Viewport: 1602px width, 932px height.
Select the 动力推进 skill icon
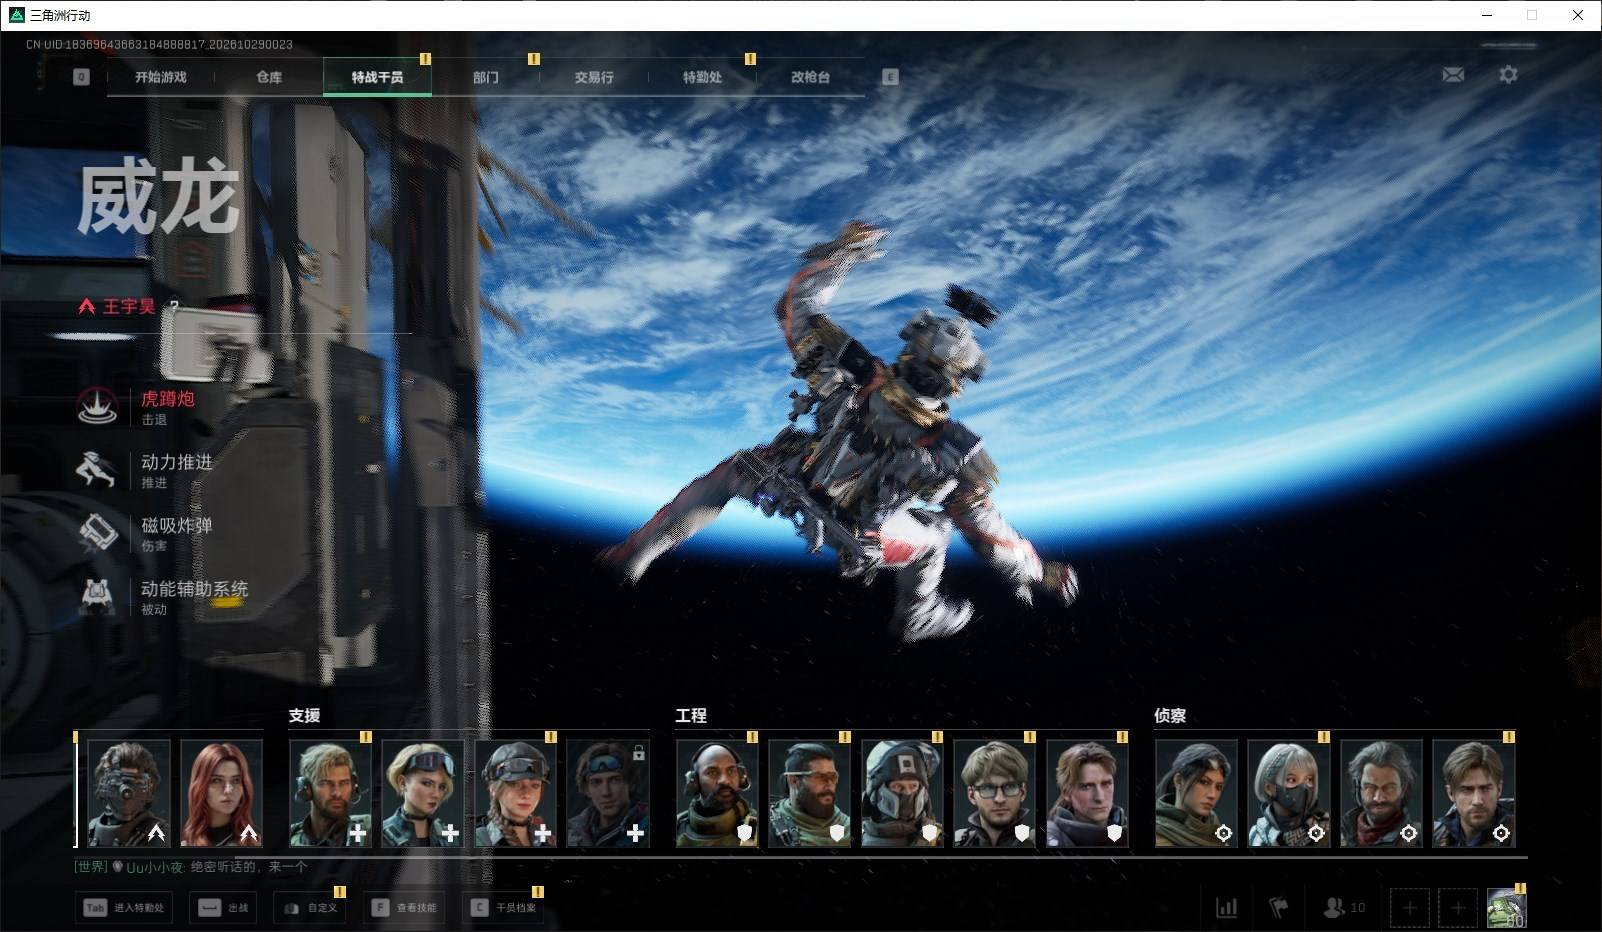pyautogui.click(x=98, y=469)
